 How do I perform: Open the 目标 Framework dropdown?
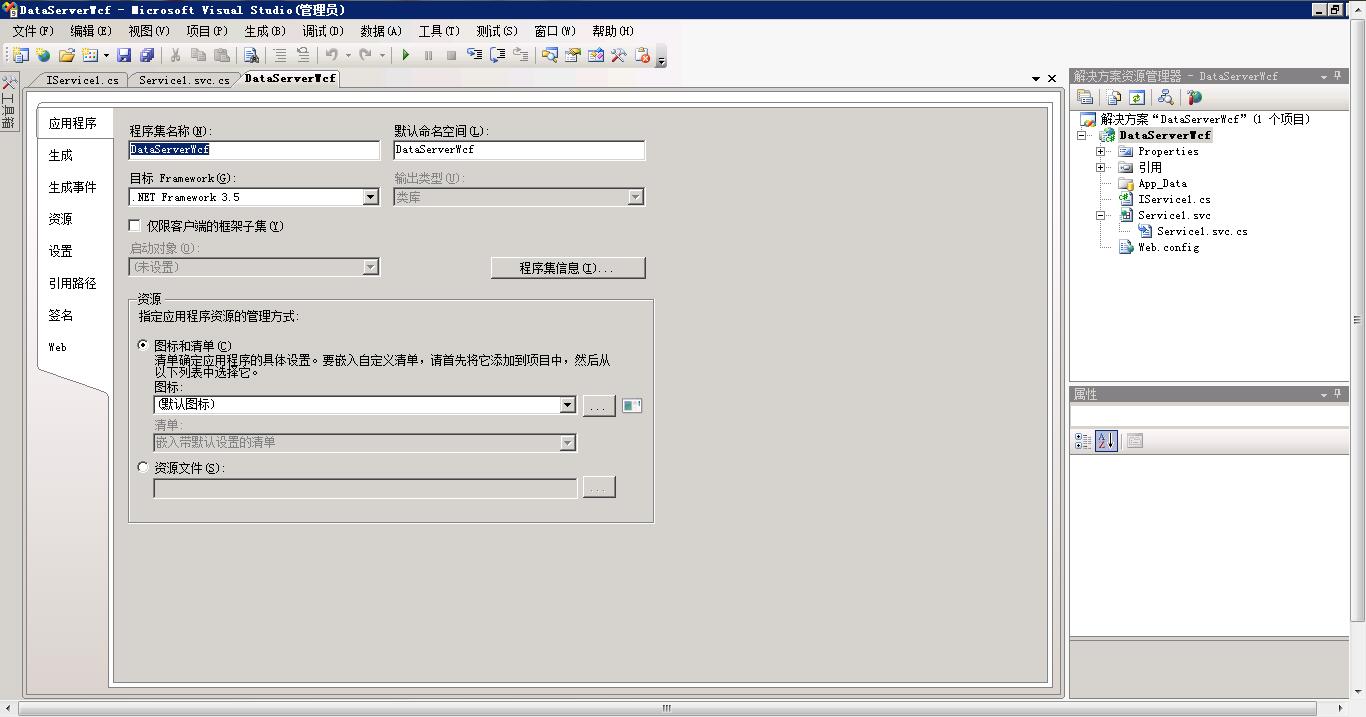tap(370, 197)
